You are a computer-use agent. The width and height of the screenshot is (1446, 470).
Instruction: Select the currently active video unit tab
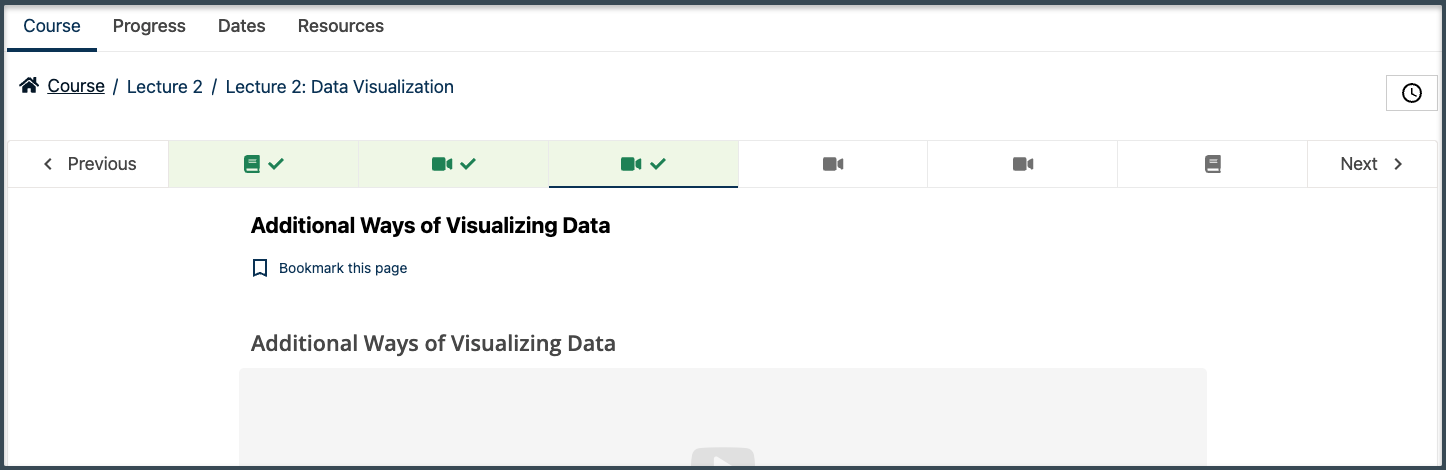click(643, 164)
